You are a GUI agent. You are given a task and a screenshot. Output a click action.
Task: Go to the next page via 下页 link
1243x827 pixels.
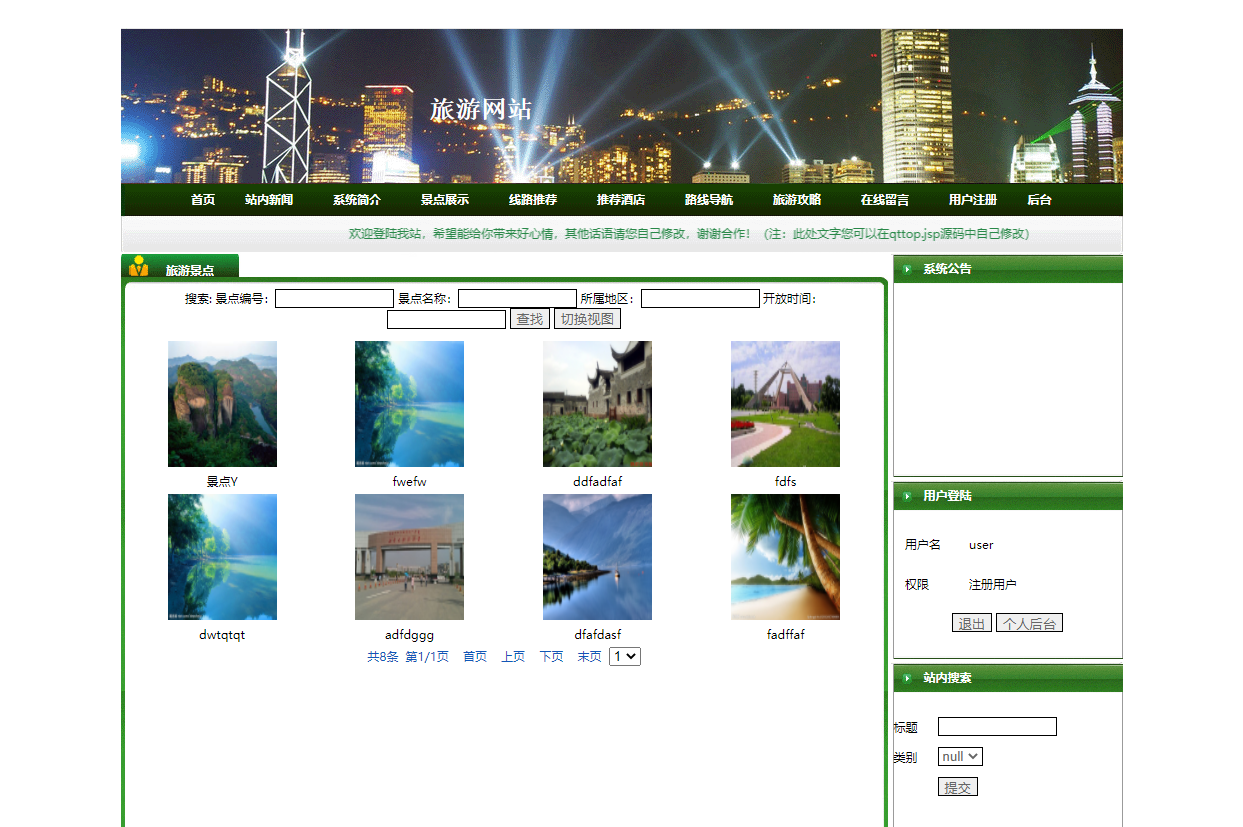tap(551, 656)
